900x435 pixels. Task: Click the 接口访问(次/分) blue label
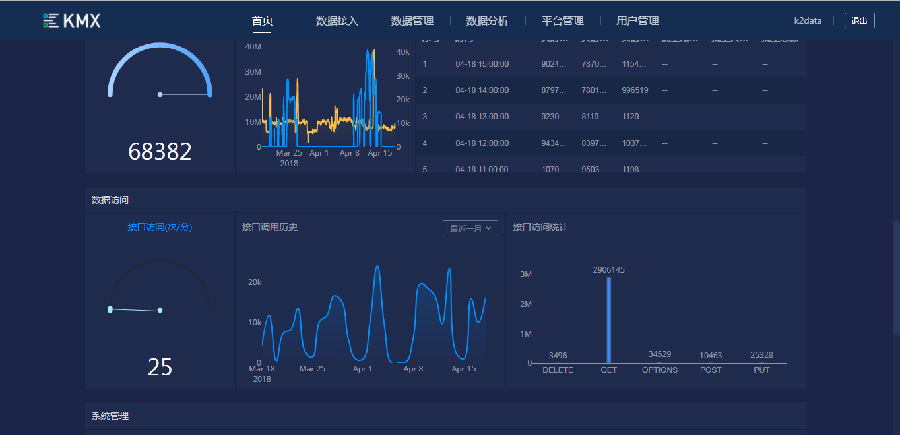(x=160, y=227)
